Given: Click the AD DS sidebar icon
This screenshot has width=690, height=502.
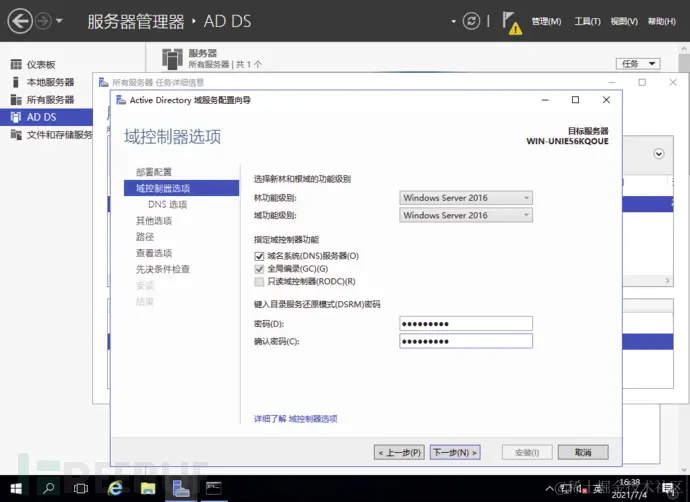Looking at the screenshot, I should point(16,117).
